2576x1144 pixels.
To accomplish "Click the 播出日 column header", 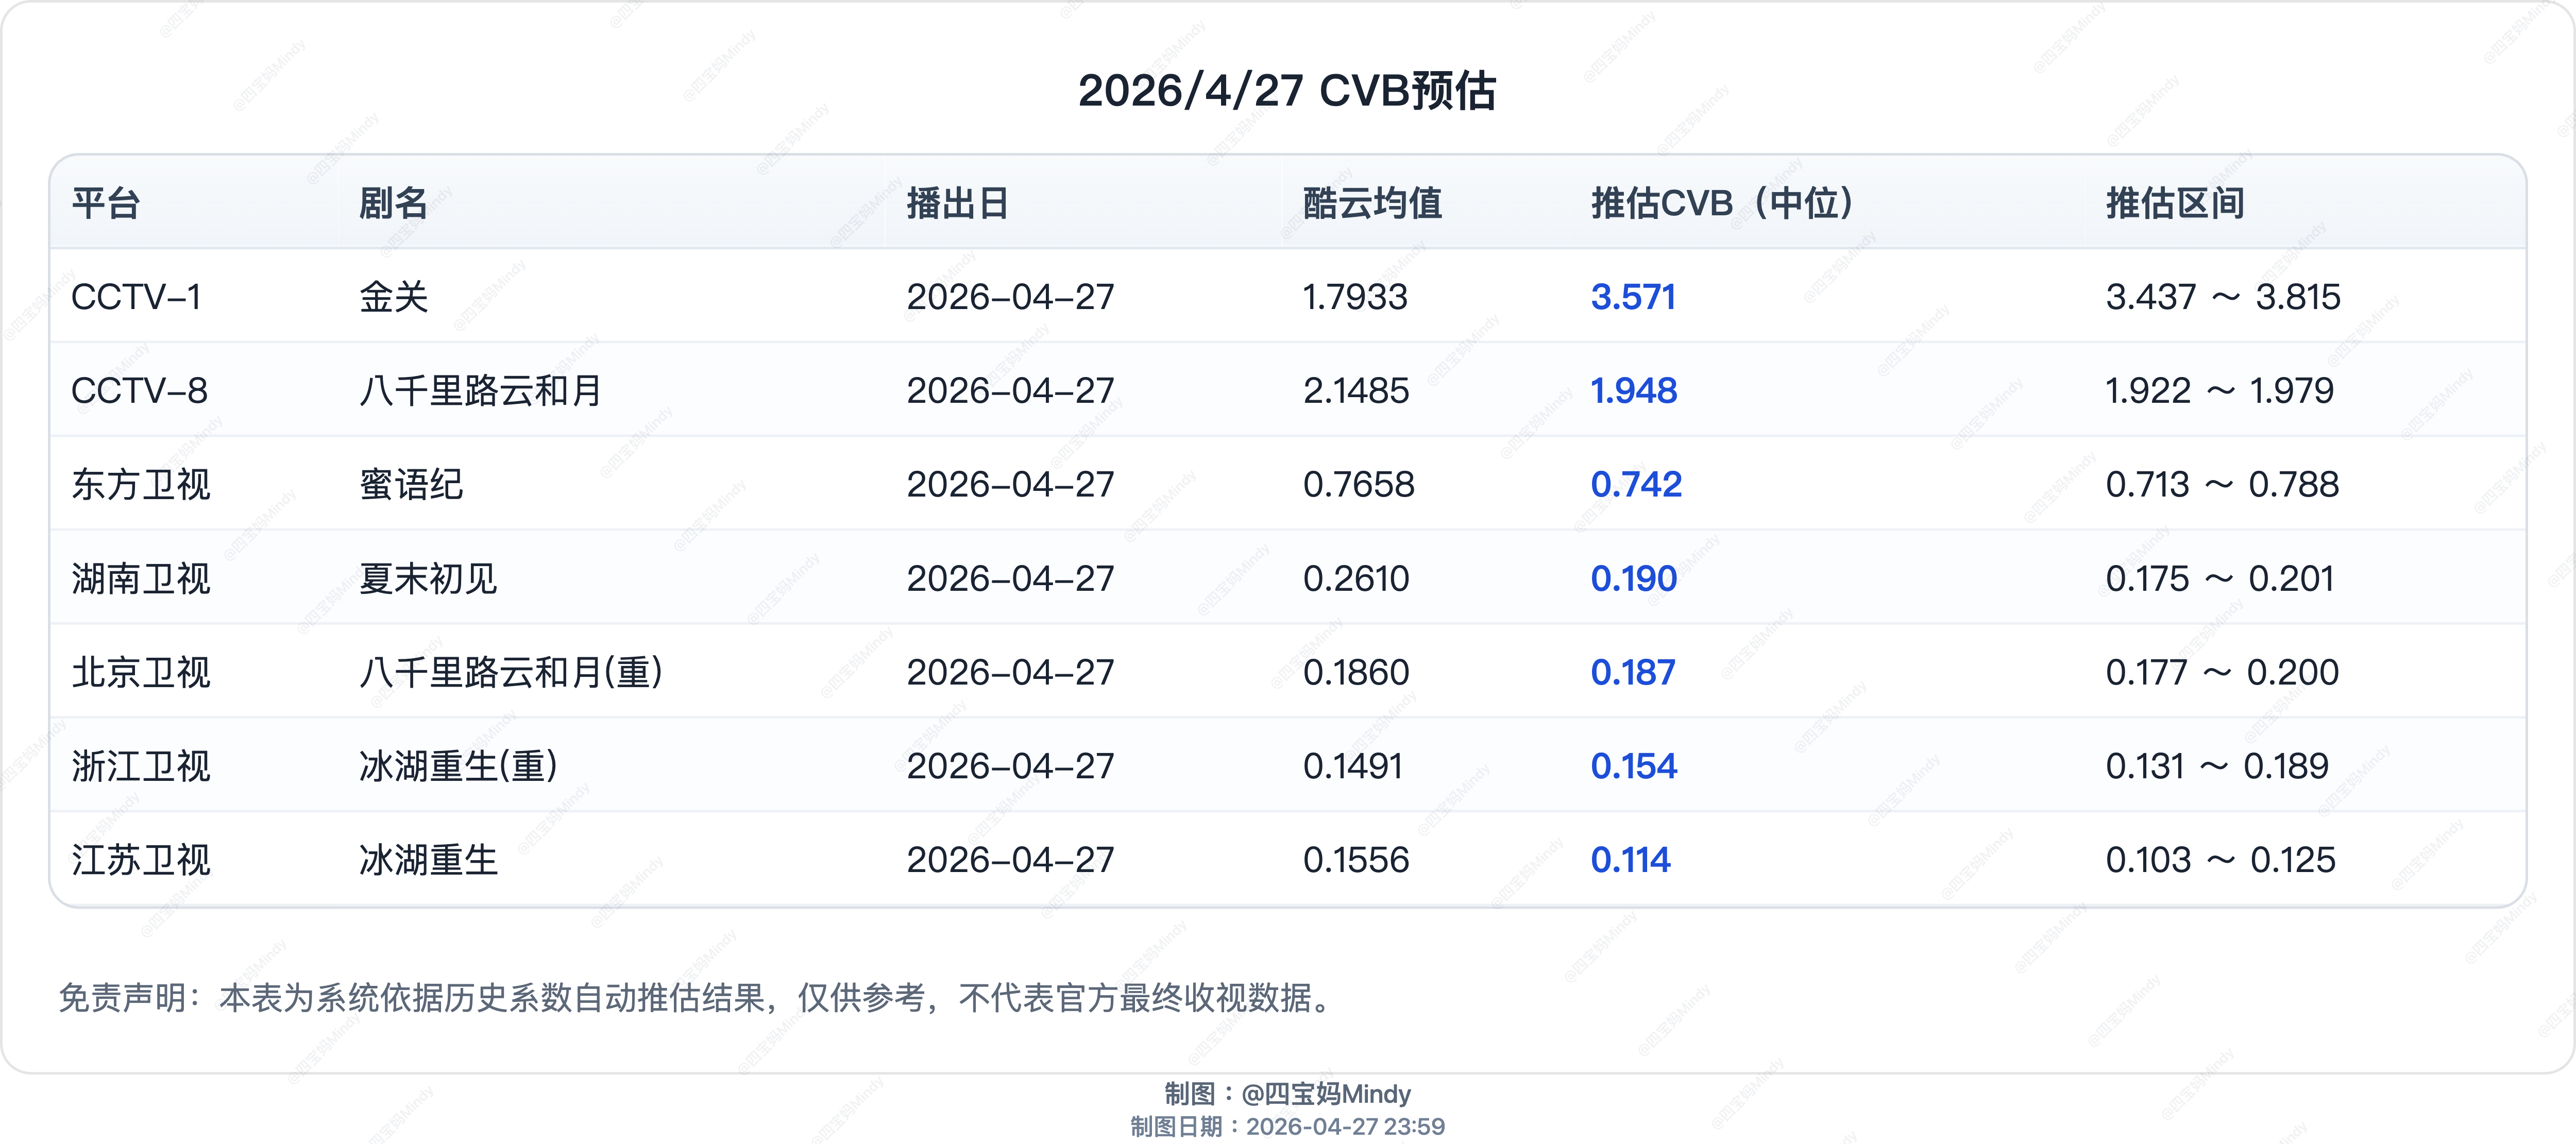I will coord(957,203).
